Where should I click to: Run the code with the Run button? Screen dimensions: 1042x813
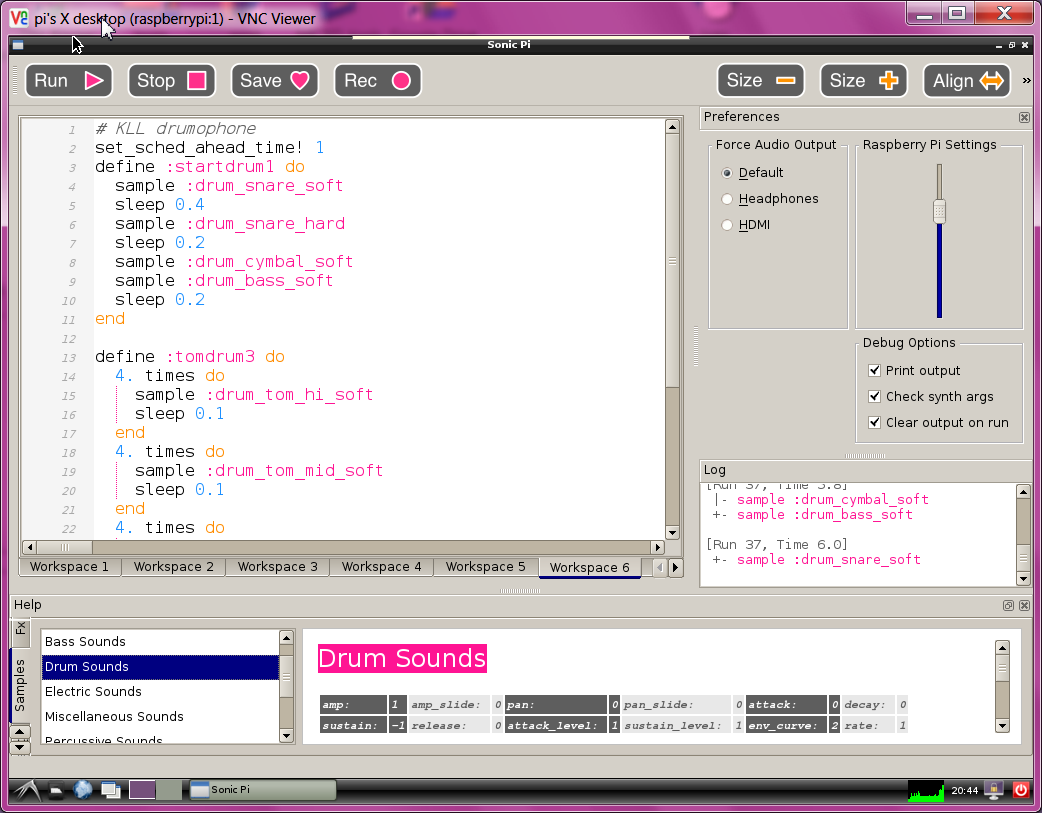(69, 81)
